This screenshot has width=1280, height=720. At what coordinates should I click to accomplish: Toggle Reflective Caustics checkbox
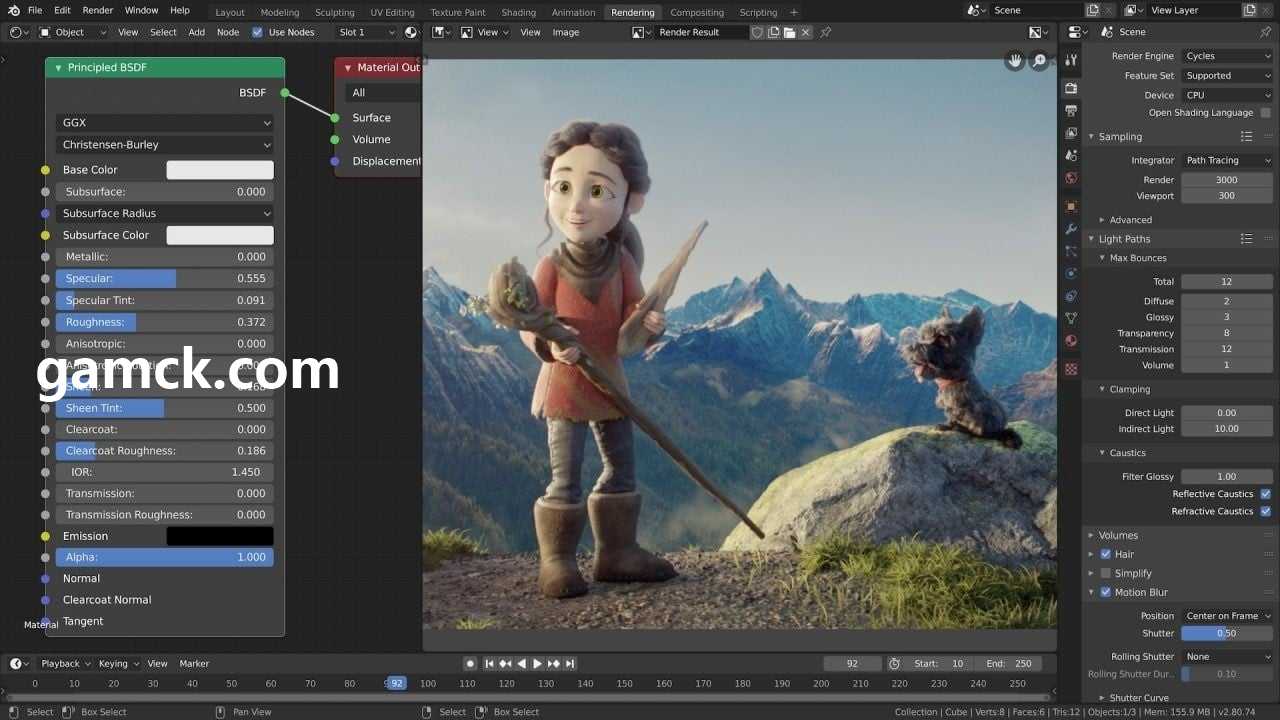(x=1266, y=494)
